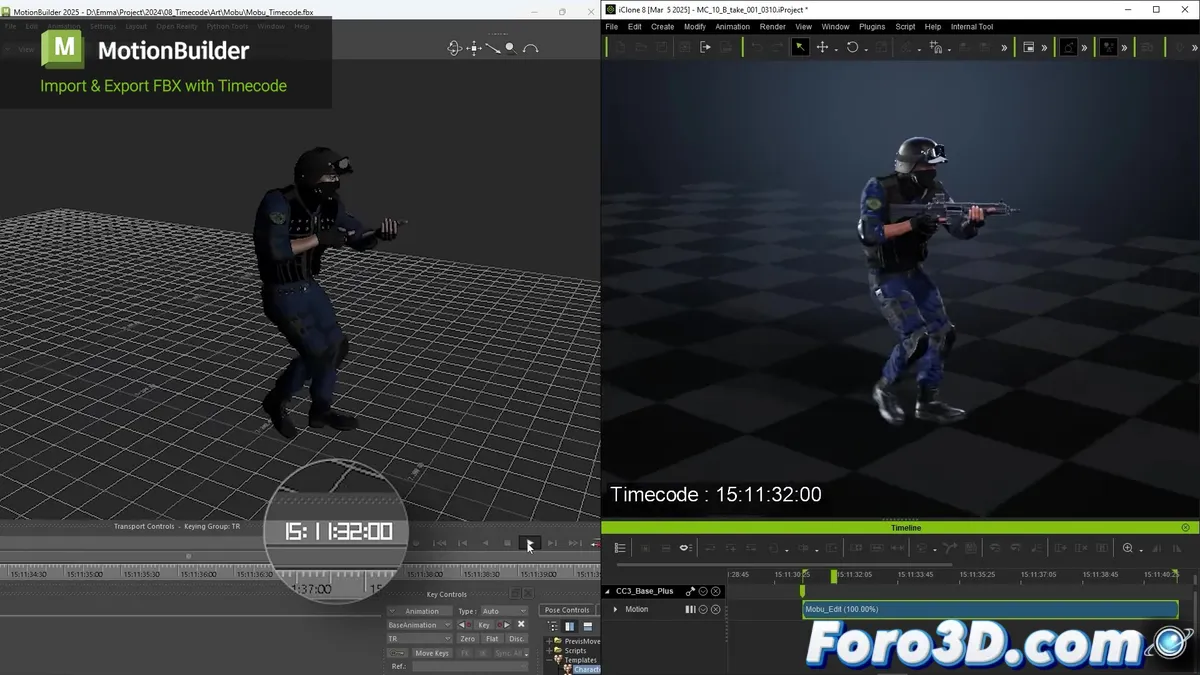Click asset browser list view icon
Image resolution: width=1200 pixels, height=675 pixels.
point(588,626)
